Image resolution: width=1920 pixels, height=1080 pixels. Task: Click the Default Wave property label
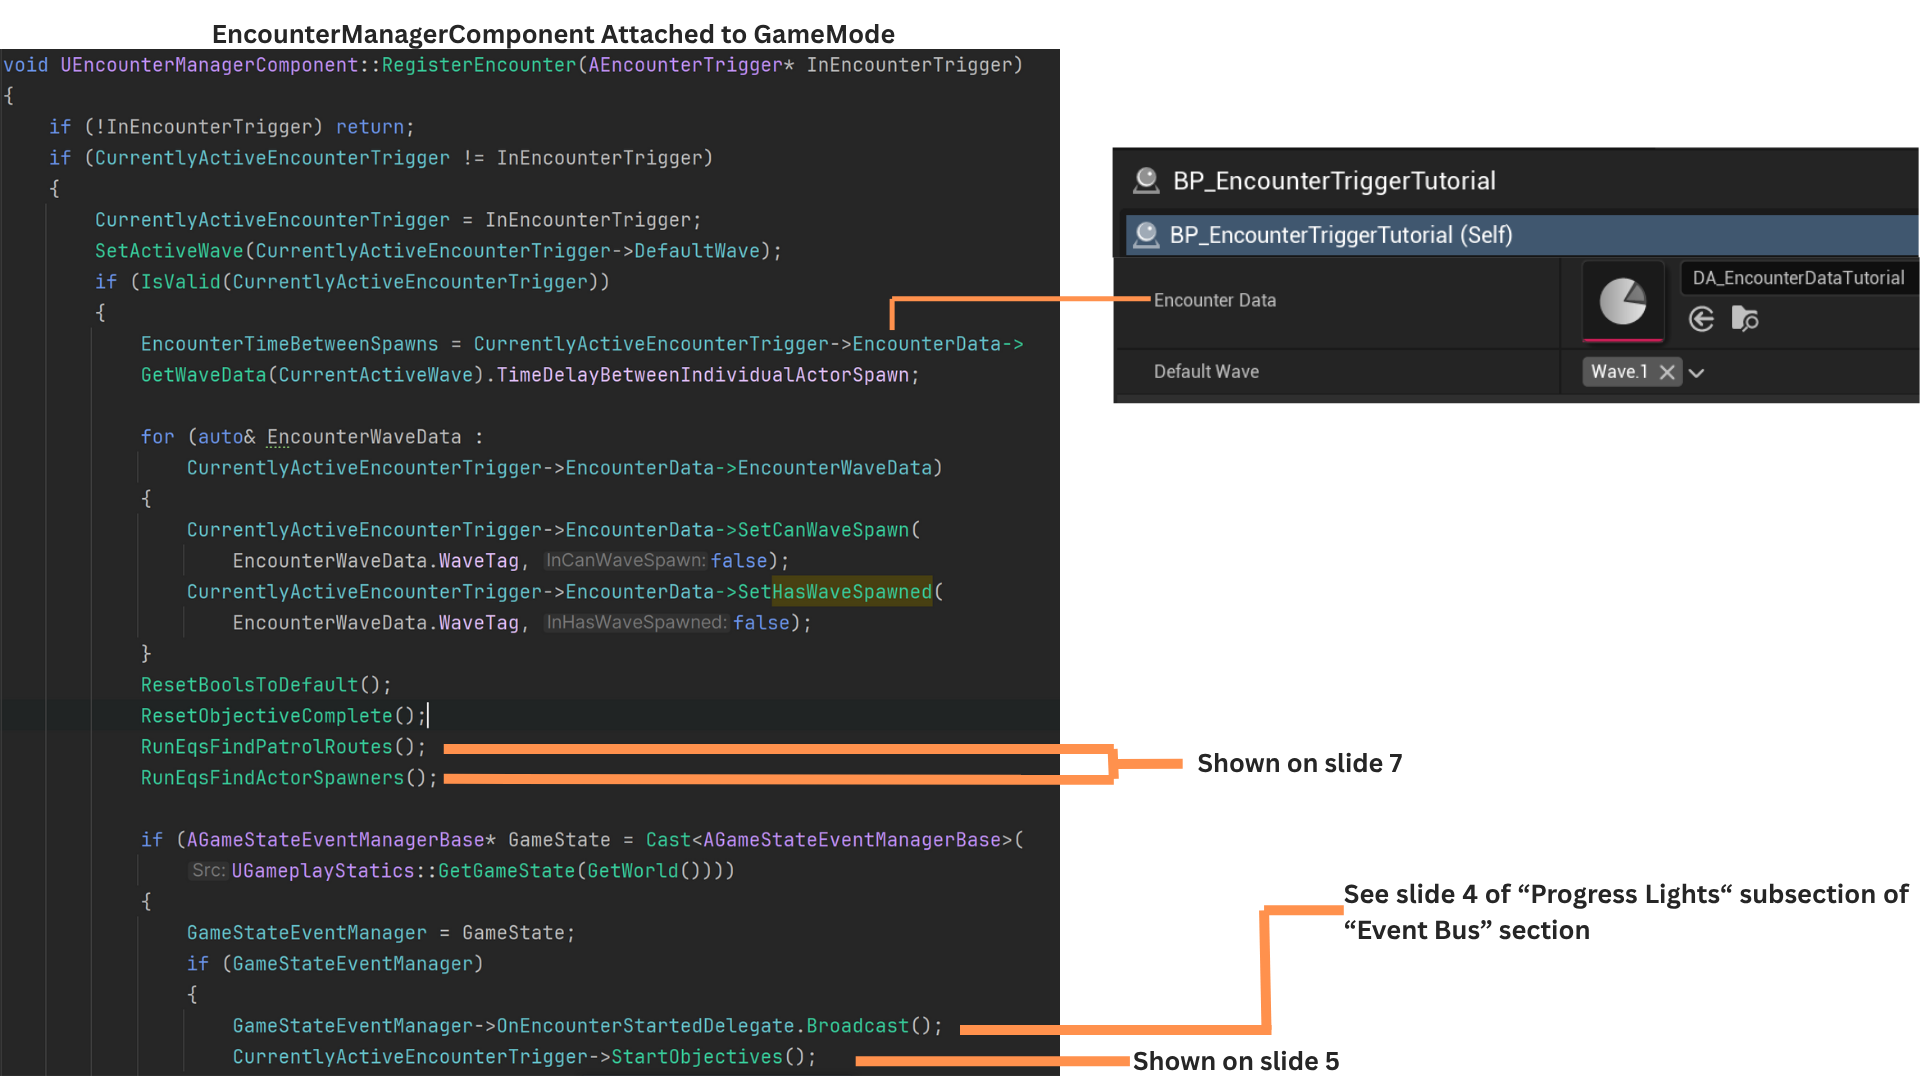pyautogui.click(x=1206, y=372)
